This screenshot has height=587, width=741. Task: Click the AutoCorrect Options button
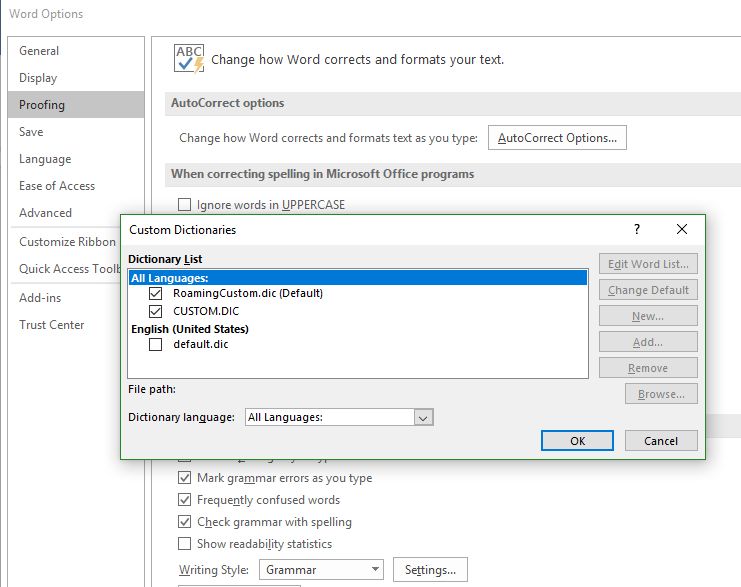click(557, 138)
